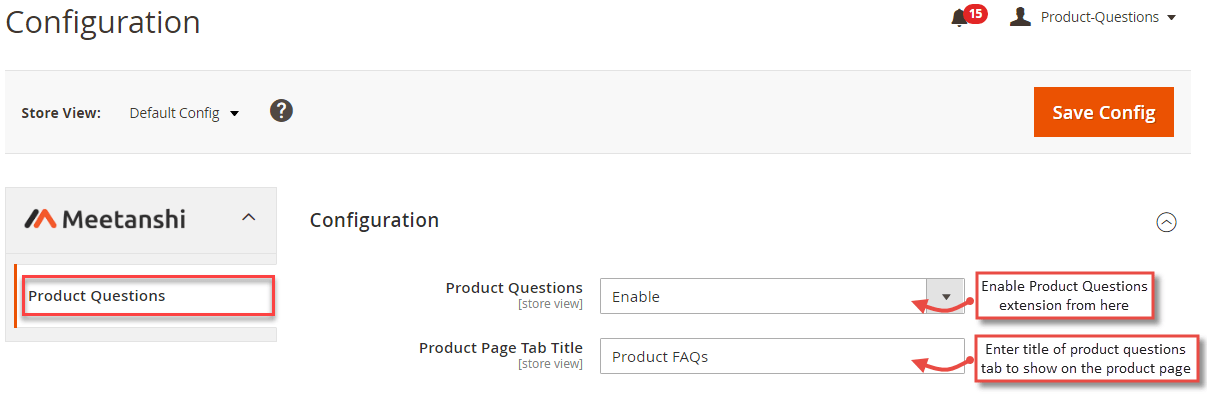
Task: Click the Configuration page title
Action: tap(103, 22)
